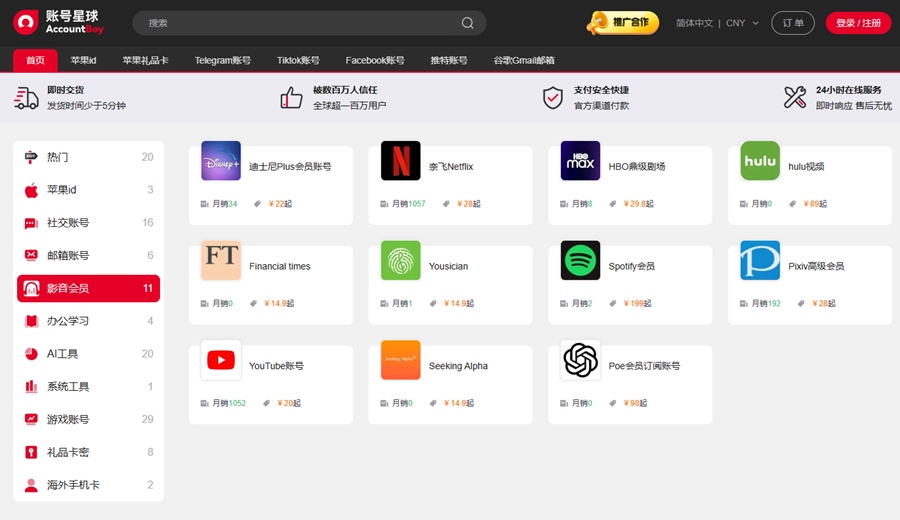Open the 苹果id navigation tab
The image size is (900, 520).
click(83, 60)
